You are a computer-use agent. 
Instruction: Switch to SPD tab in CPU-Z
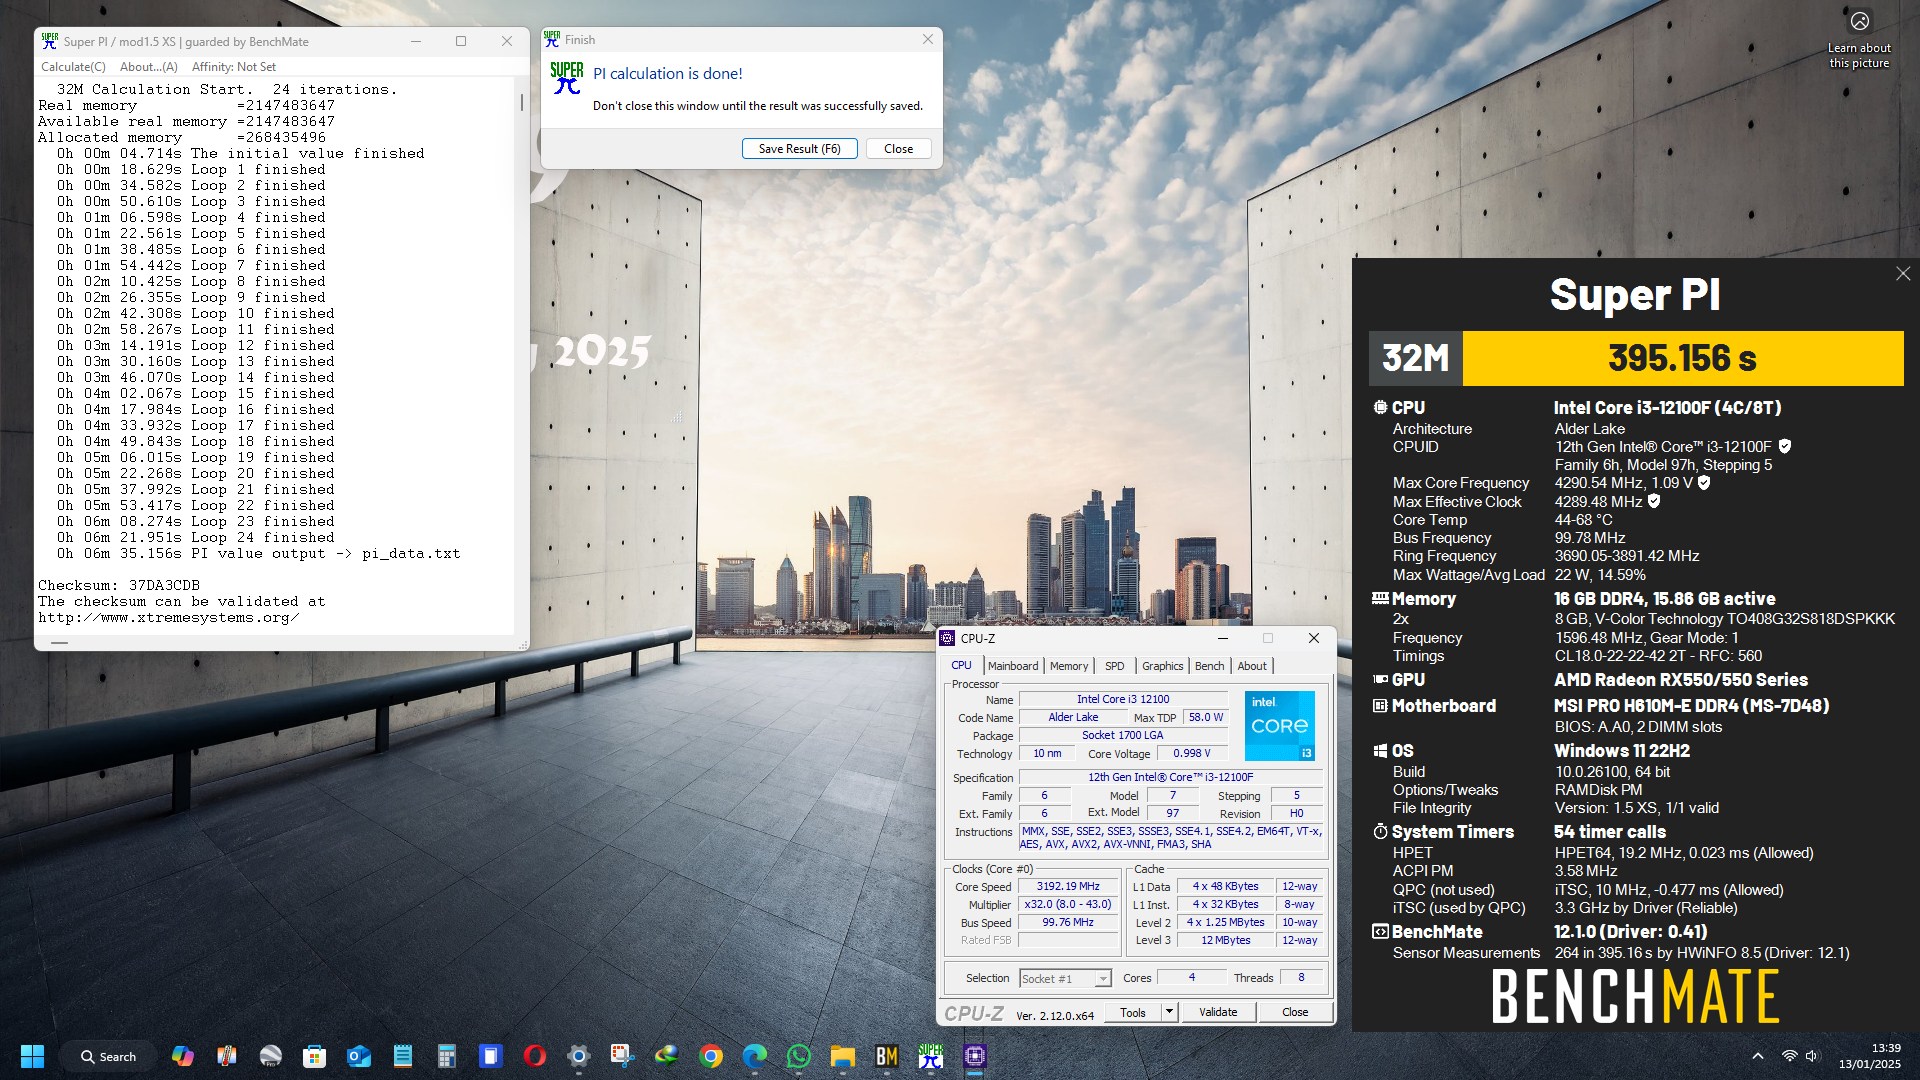[1115, 666]
